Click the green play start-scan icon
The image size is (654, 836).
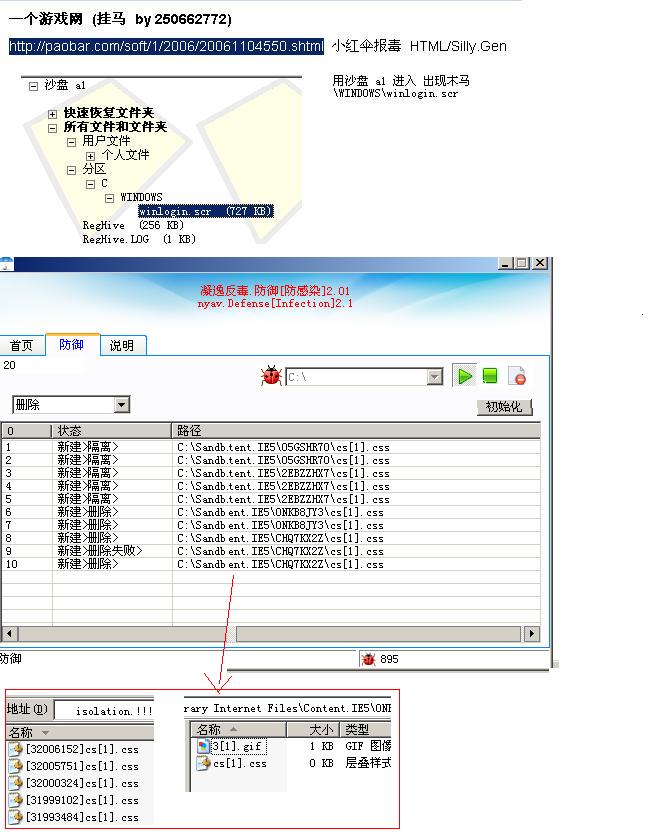click(465, 376)
